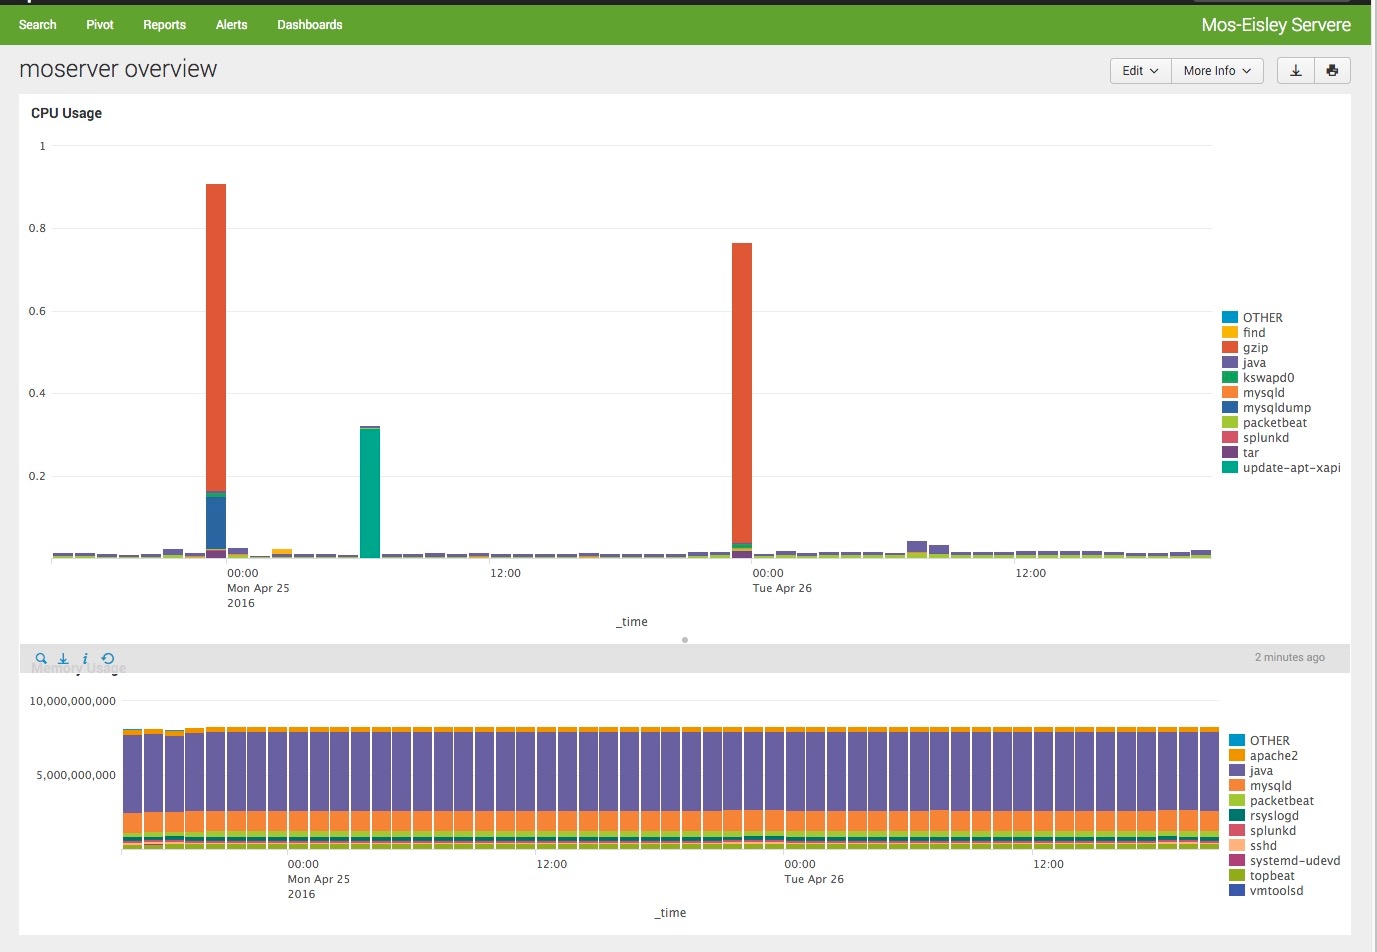The width and height of the screenshot is (1377, 952).
Task: Download the dashboard using top-right export icon
Action: point(1296,71)
